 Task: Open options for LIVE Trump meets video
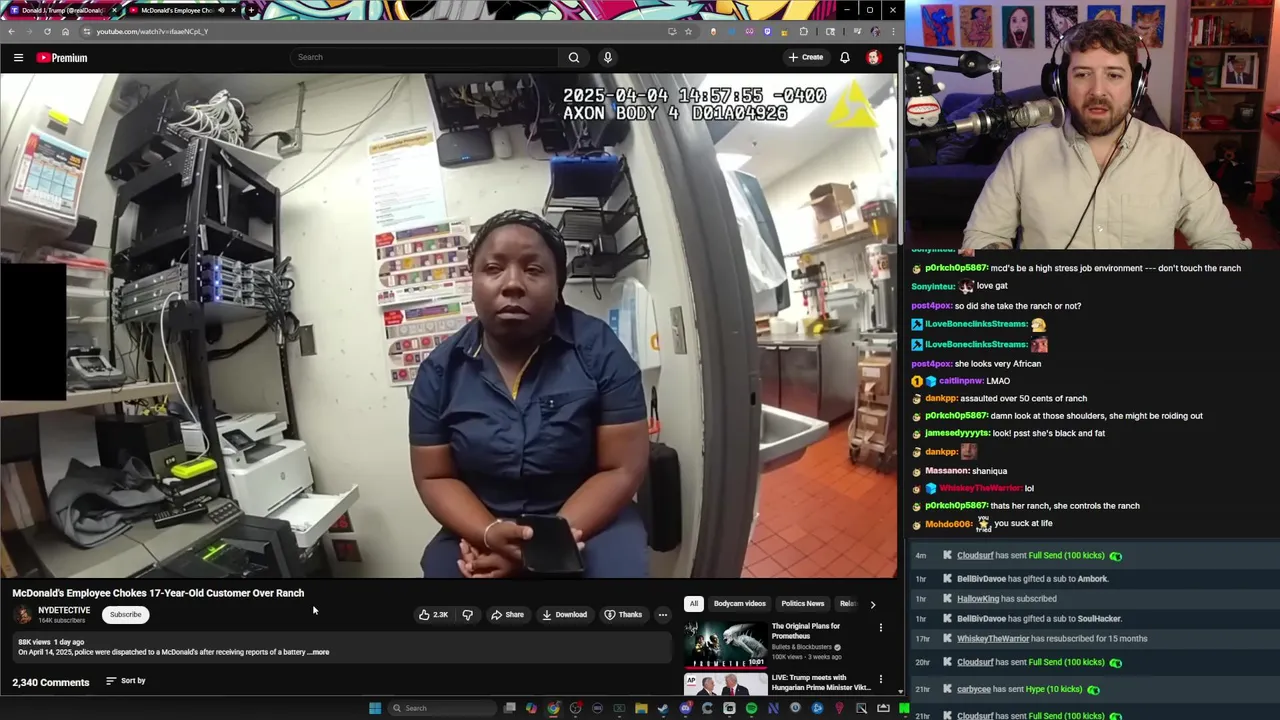[881, 679]
